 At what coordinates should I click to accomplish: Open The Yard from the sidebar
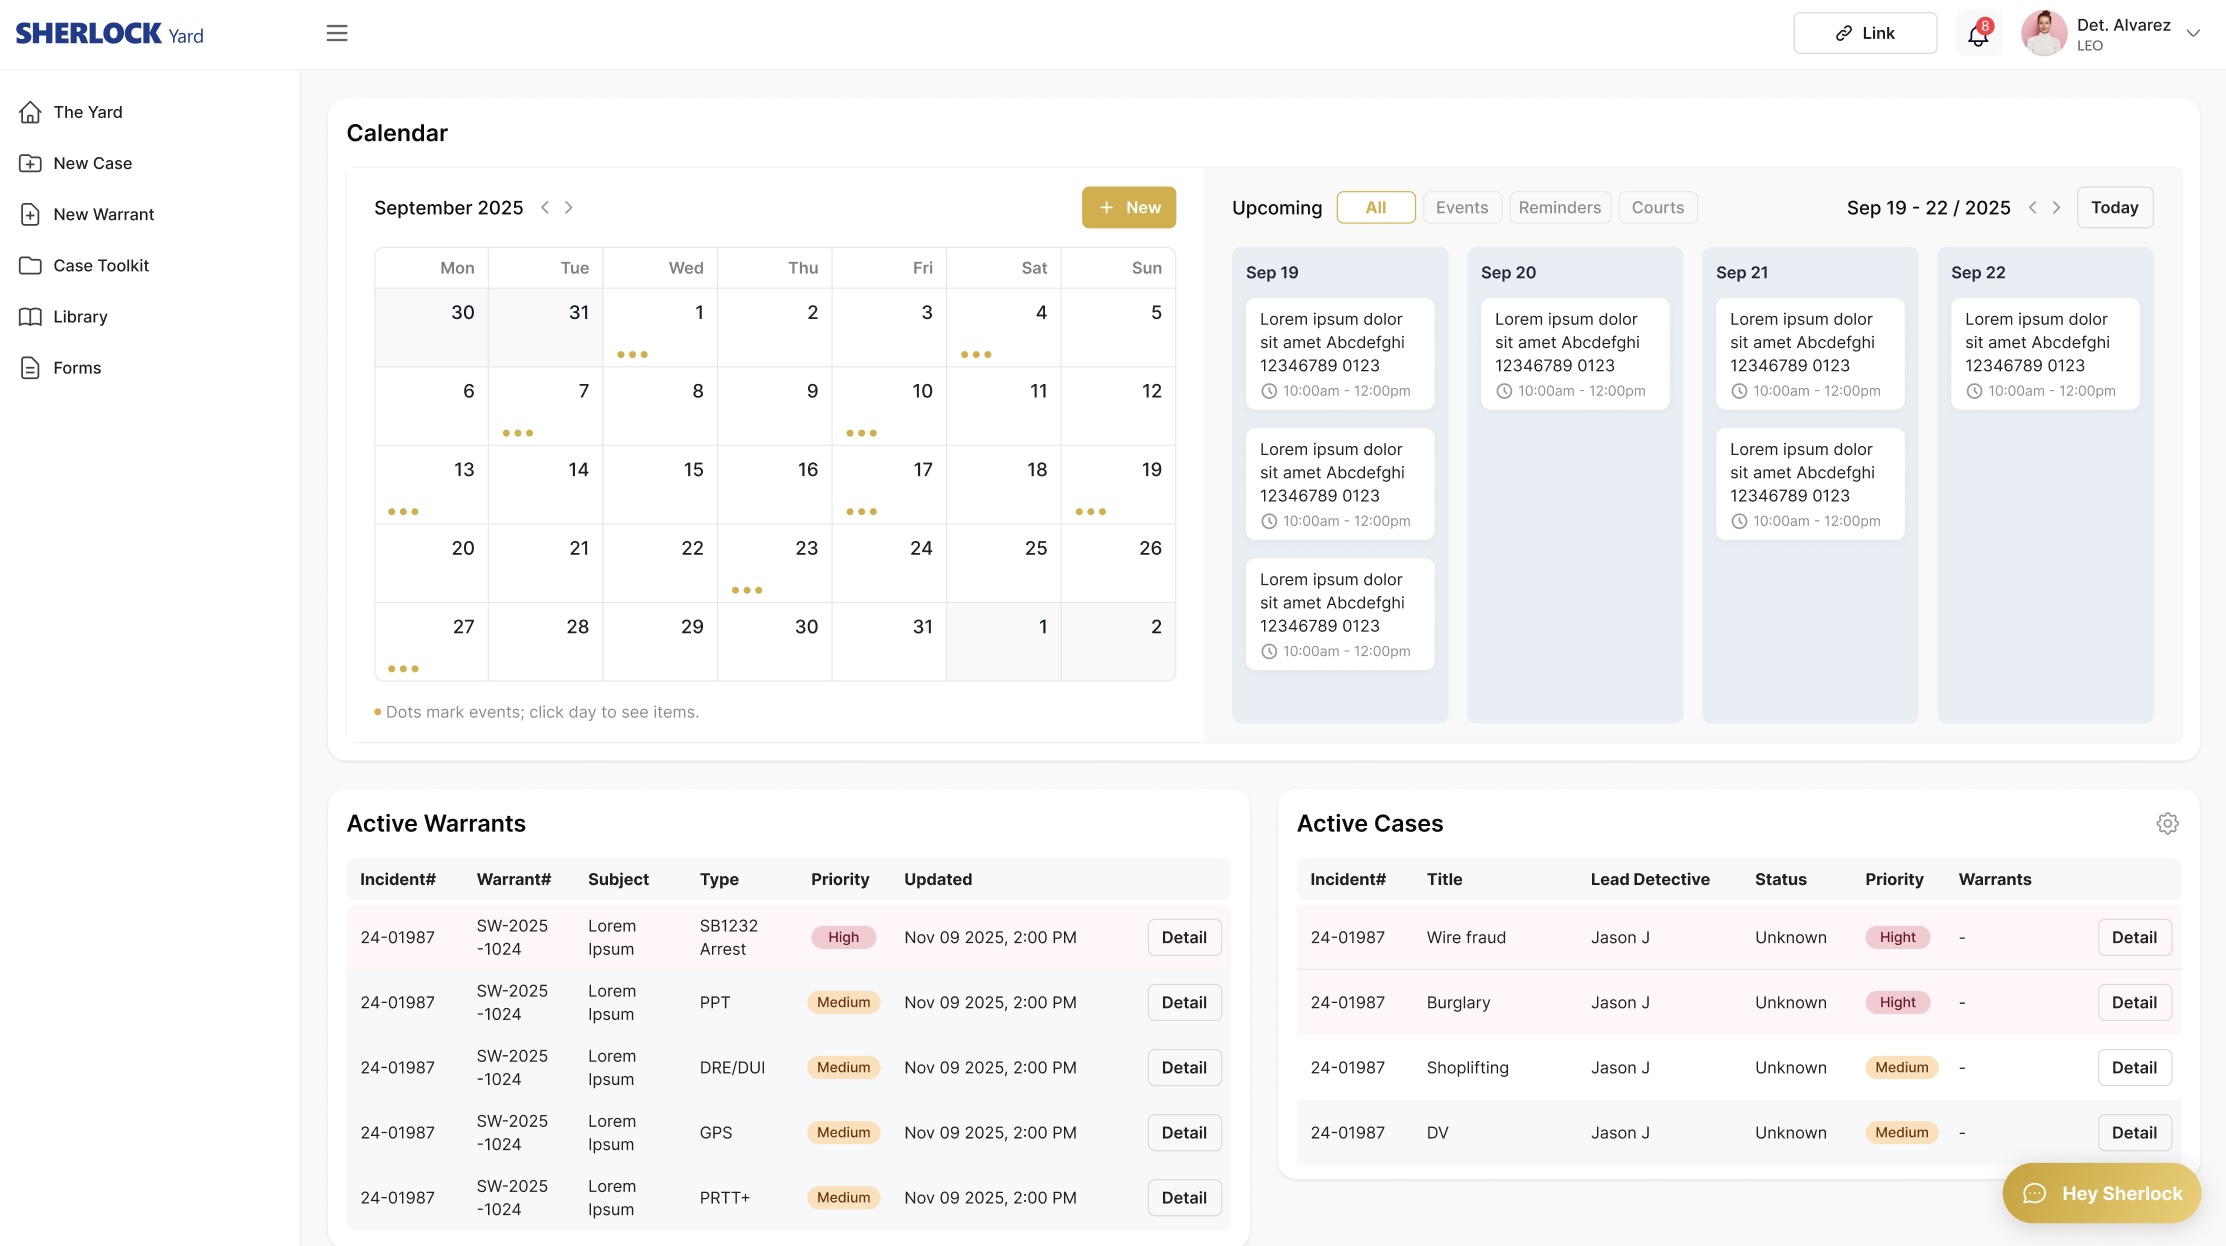point(88,112)
